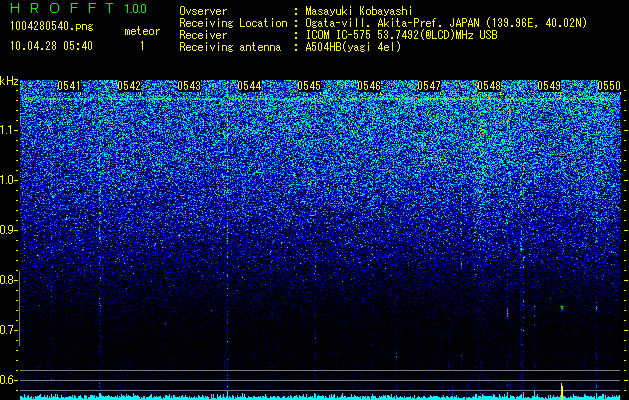Click the 0543 time marker
Screen dimensions: 629x400
coord(189,86)
